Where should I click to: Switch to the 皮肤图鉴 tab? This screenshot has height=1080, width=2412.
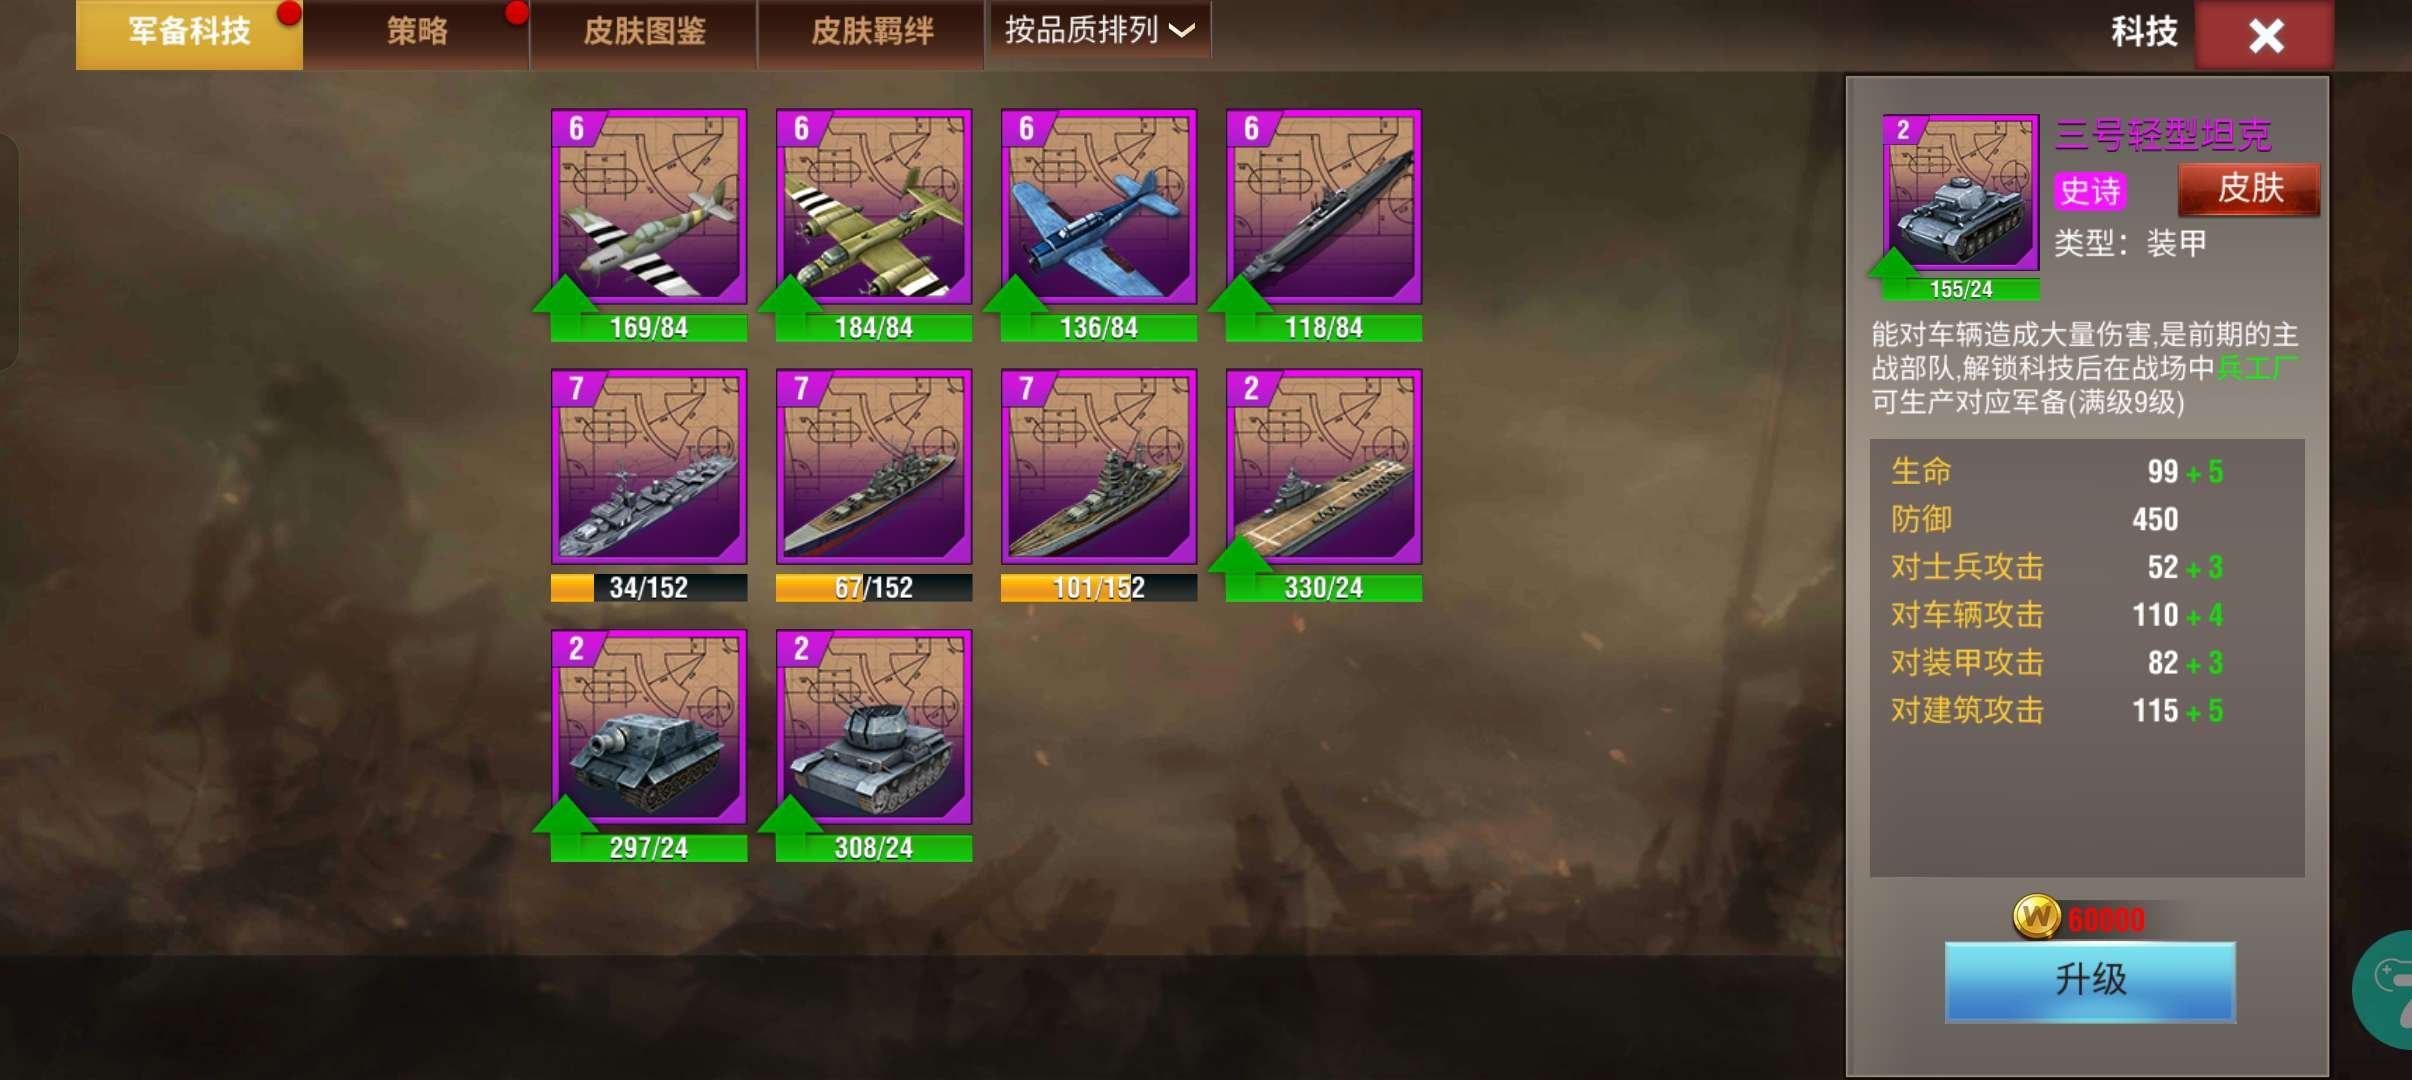tap(645, 33)
